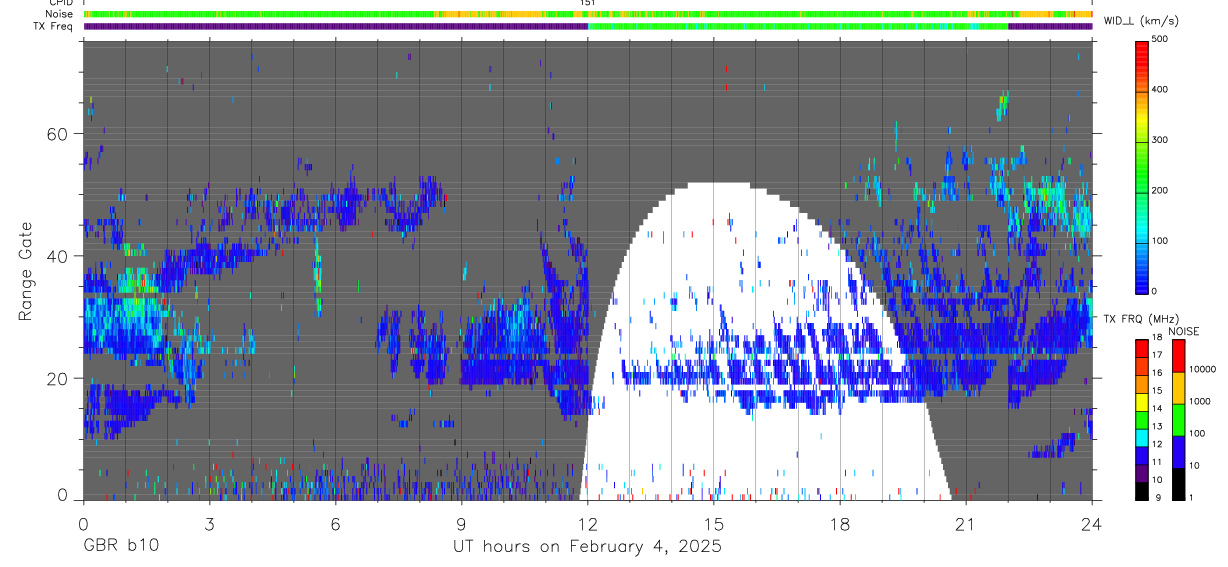Click the "10000" tick on NOISE legend
This screenshot has width=1228, height=567.
click(1202, 369)
